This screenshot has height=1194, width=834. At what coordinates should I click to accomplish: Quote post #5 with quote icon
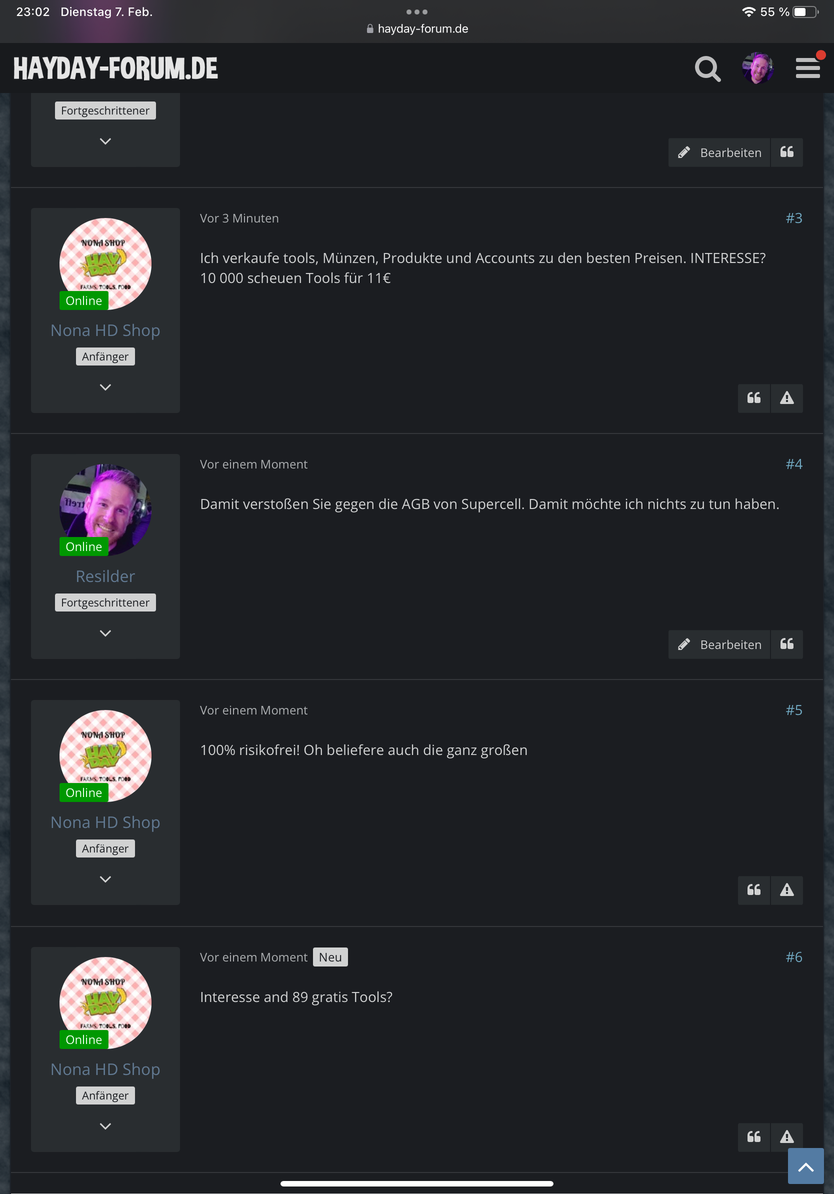(x=754, y=890)
